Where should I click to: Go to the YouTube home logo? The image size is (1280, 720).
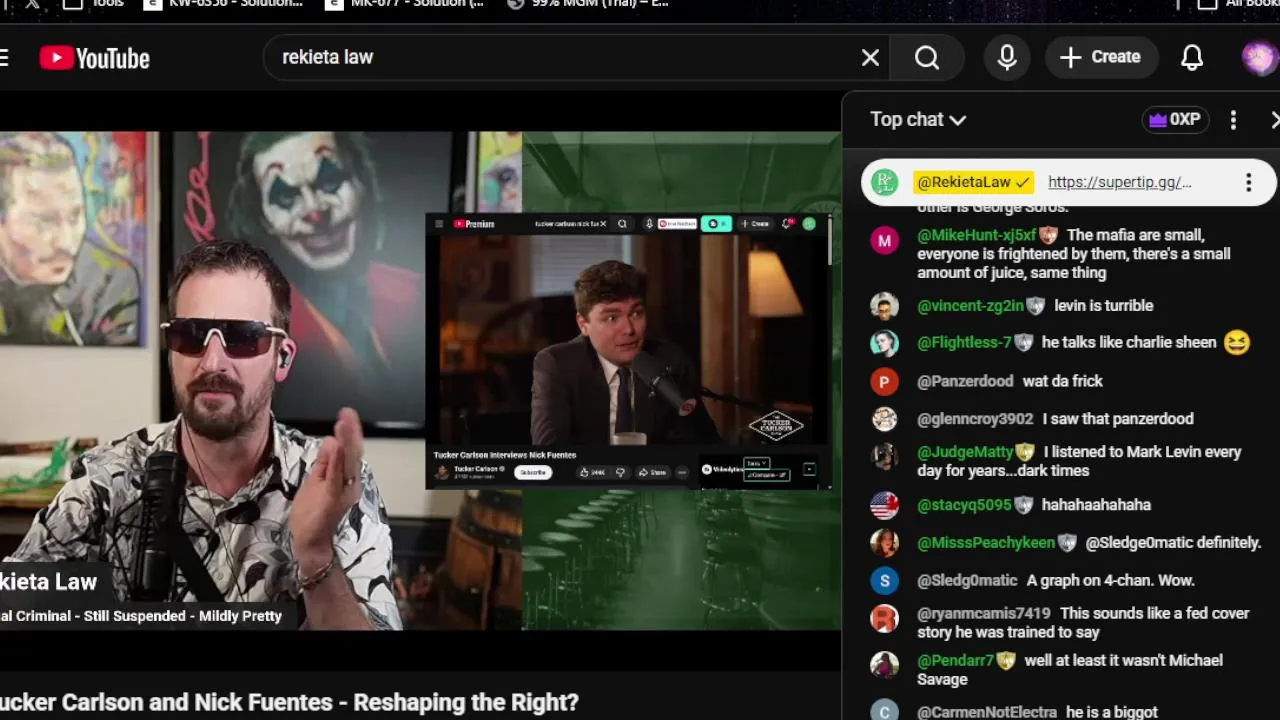coord(95,58)
